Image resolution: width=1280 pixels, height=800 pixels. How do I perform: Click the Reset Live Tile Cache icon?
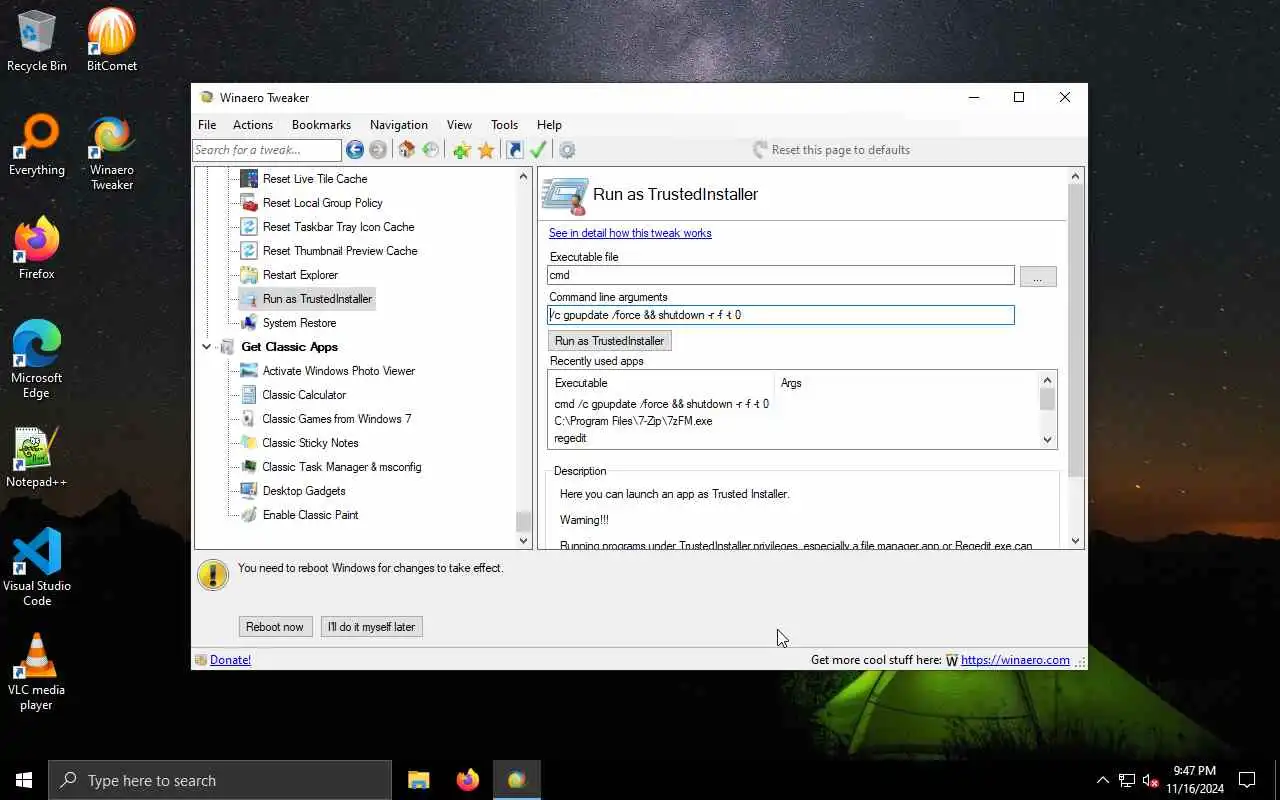[x=249, y=179]
